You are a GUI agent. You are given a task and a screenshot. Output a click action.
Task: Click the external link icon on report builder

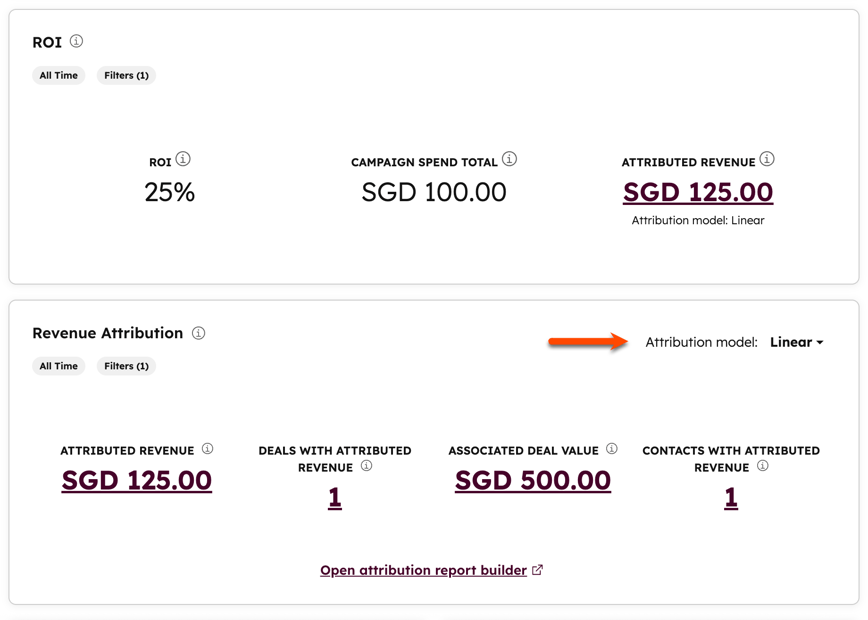(x=537, y=568)
